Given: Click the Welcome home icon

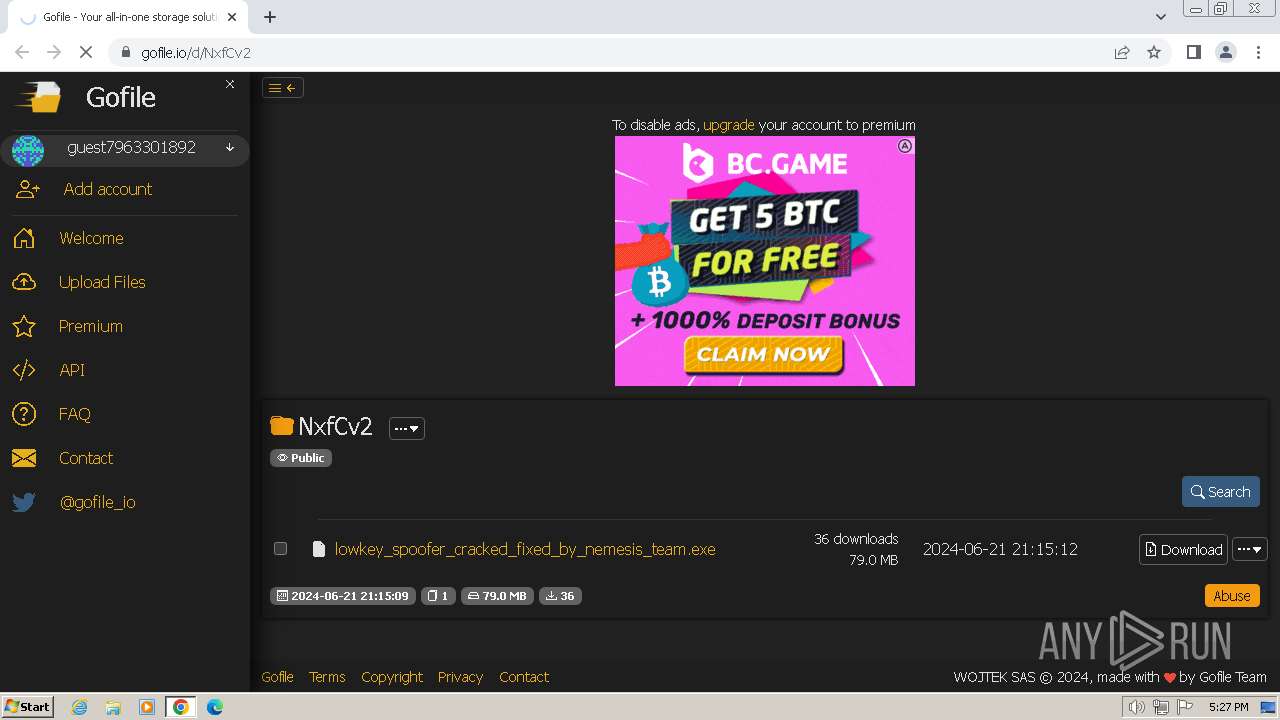Looking at the screenshot, I should pos(24,238).
